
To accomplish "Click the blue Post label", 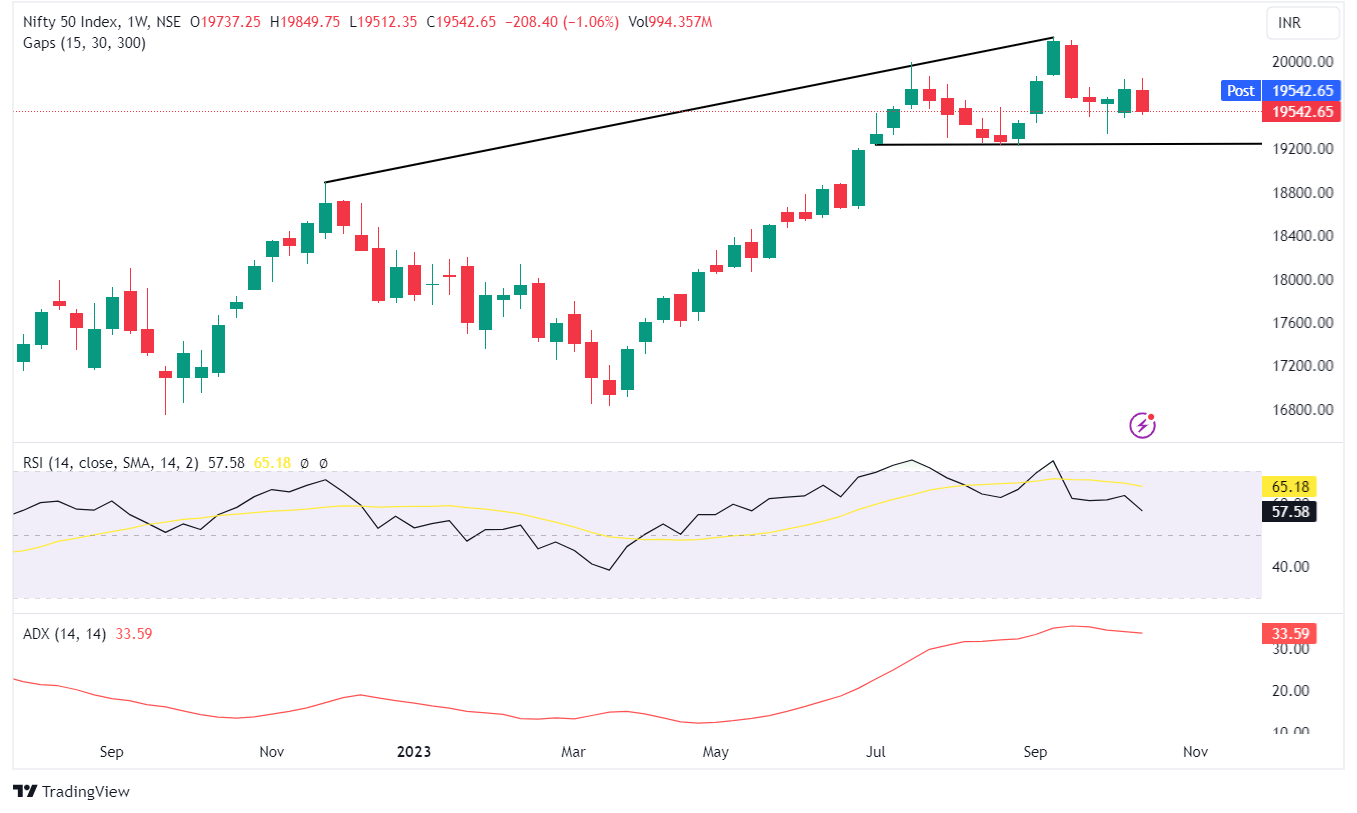I will [1240, 90].
